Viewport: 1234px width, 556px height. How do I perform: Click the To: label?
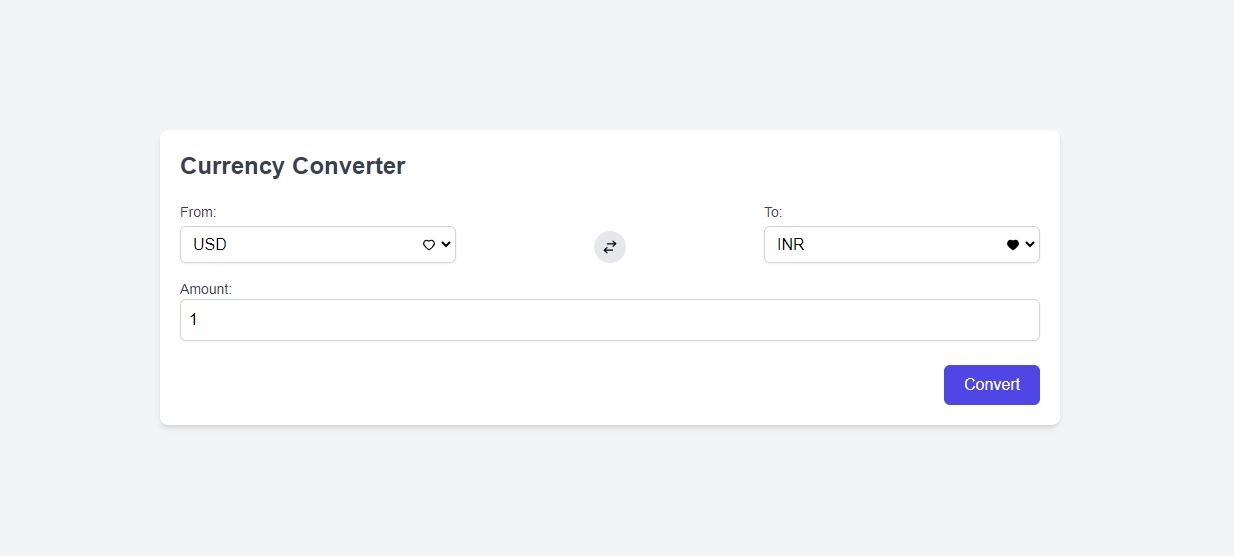773,212
